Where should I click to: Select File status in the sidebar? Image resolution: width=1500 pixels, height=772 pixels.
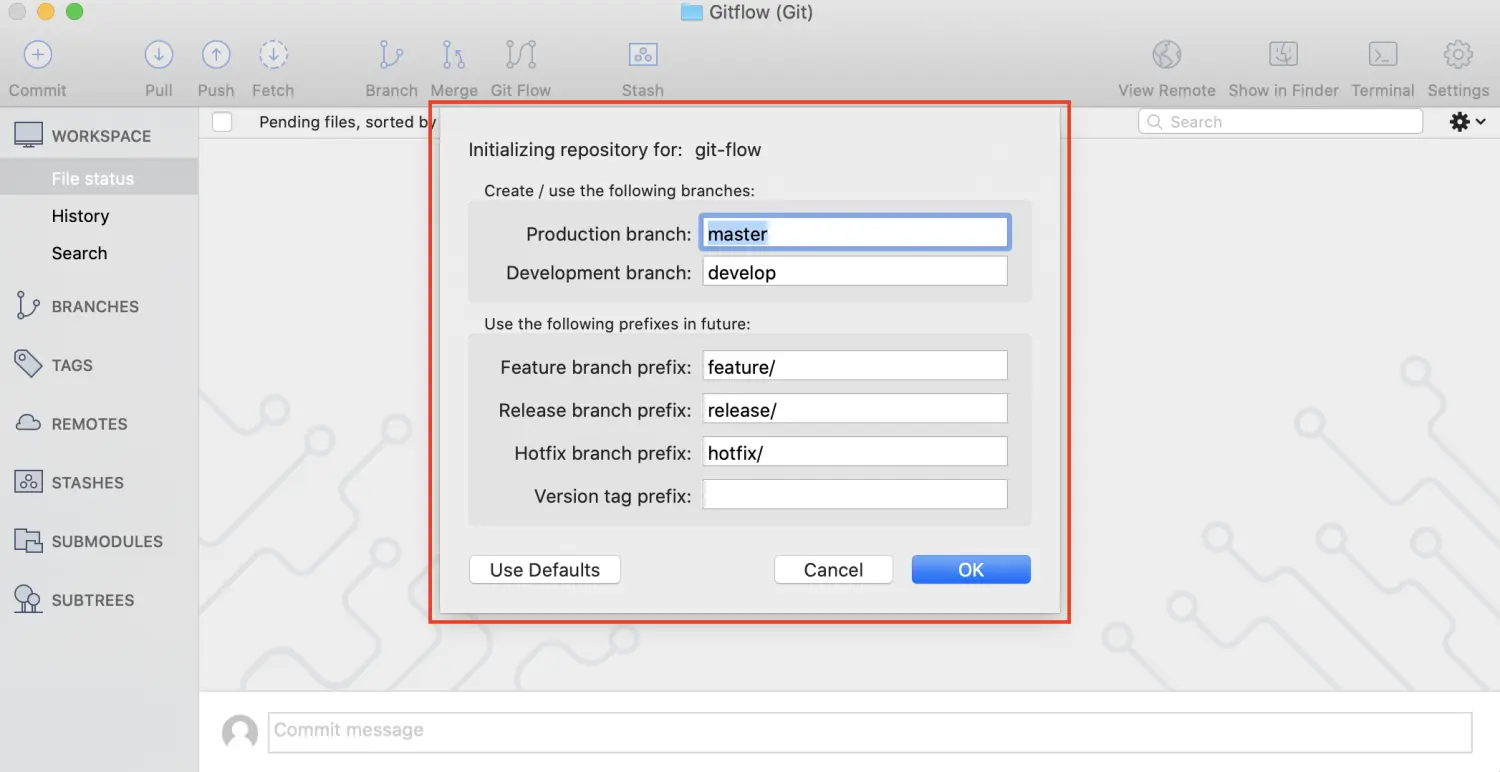coord(93,179)
